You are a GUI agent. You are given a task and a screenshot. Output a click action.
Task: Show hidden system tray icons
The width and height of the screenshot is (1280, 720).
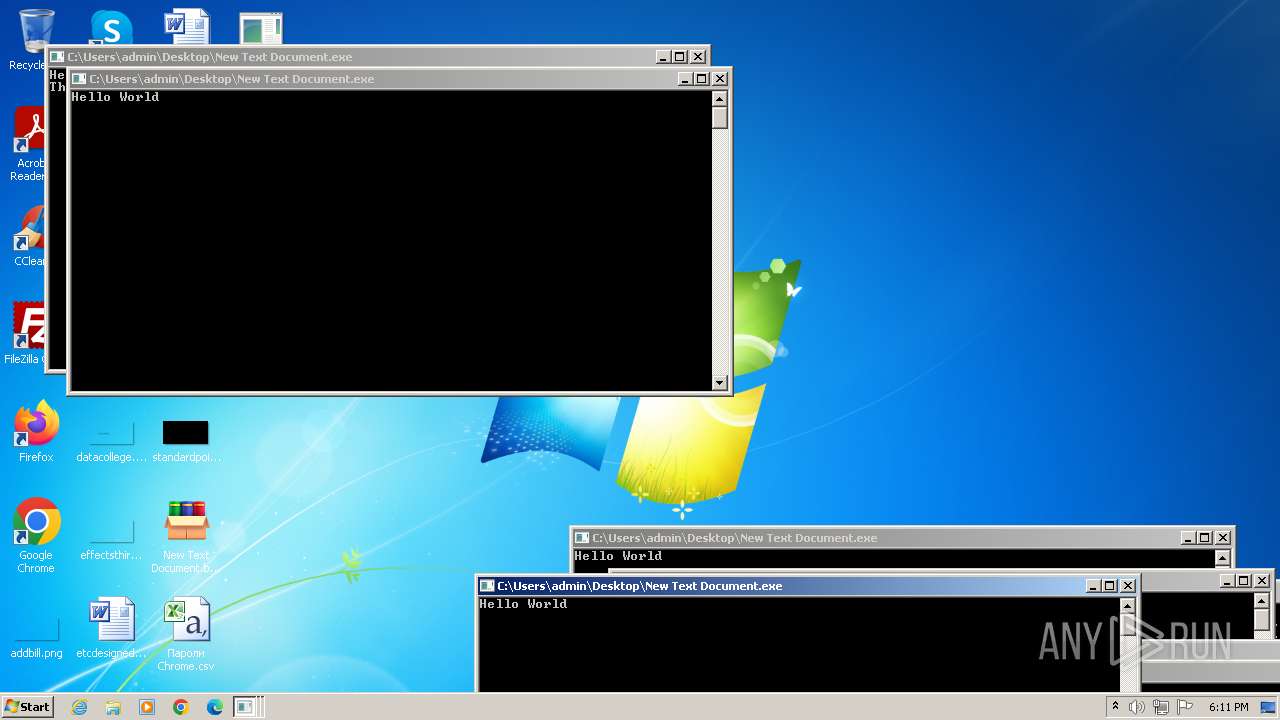tap(1115, 706)
